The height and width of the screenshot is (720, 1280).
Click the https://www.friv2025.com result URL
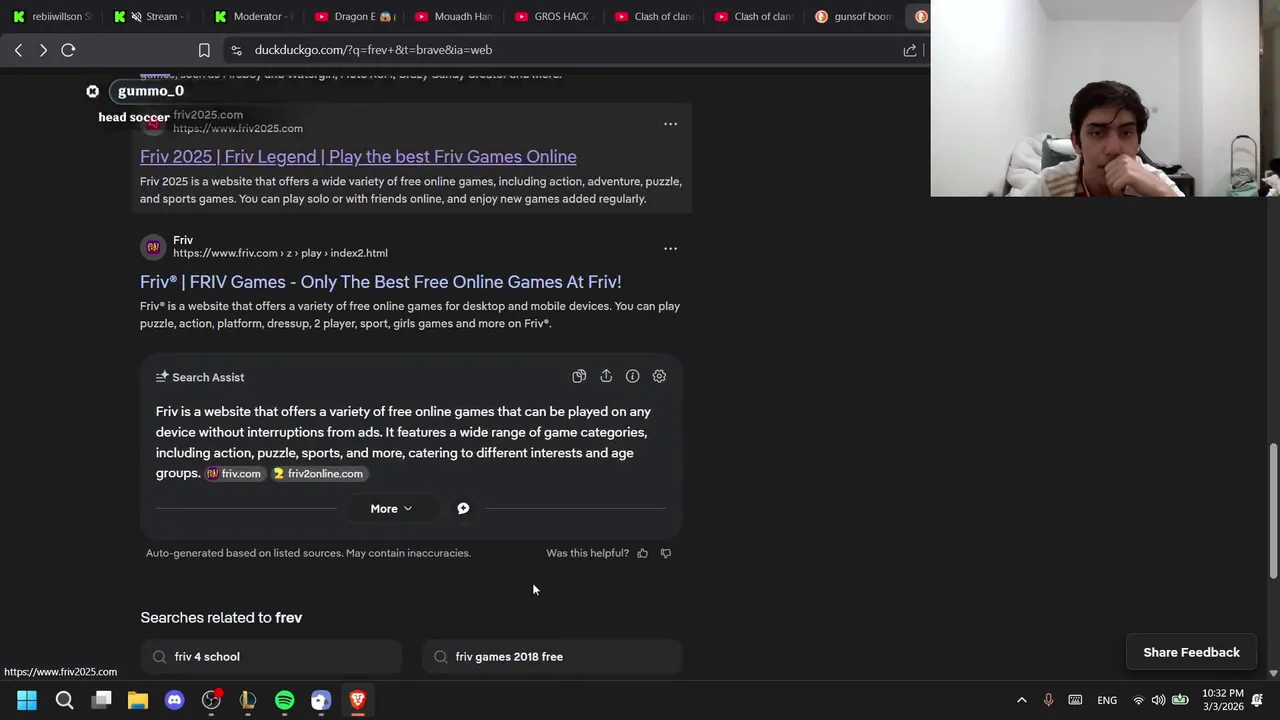pyautogui.click(x=238, y=128)
